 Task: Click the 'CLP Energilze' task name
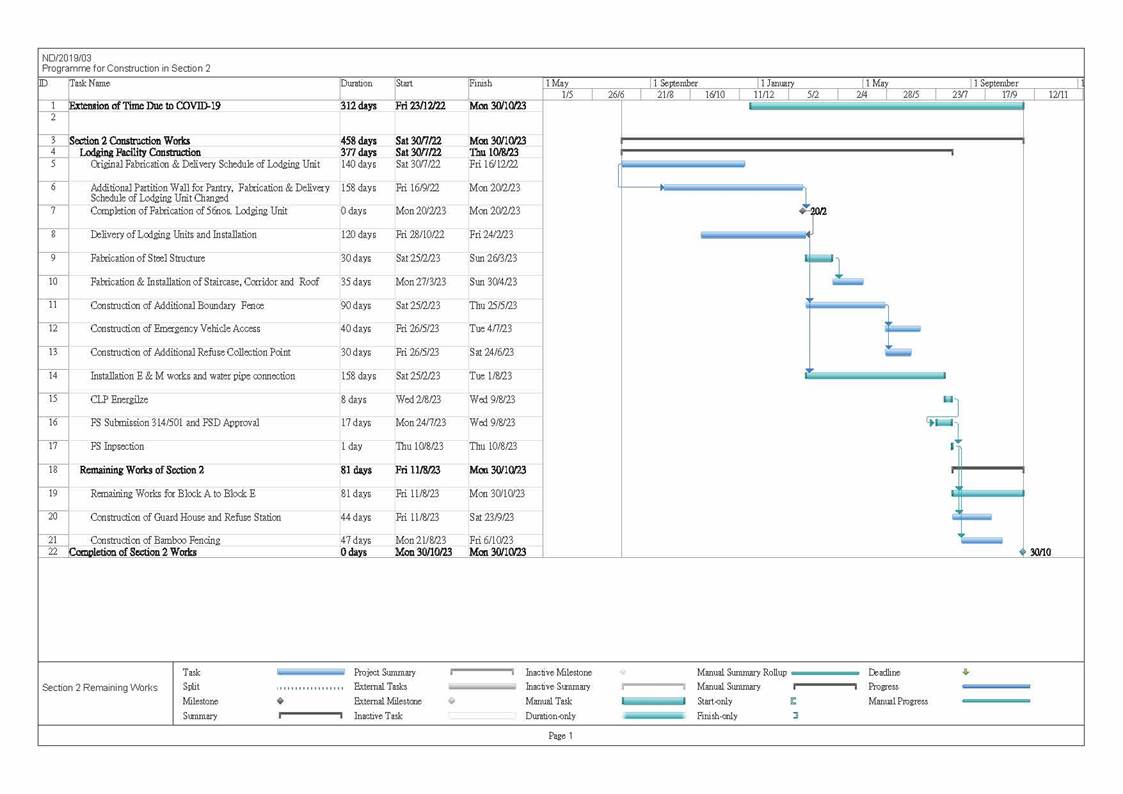118,399
